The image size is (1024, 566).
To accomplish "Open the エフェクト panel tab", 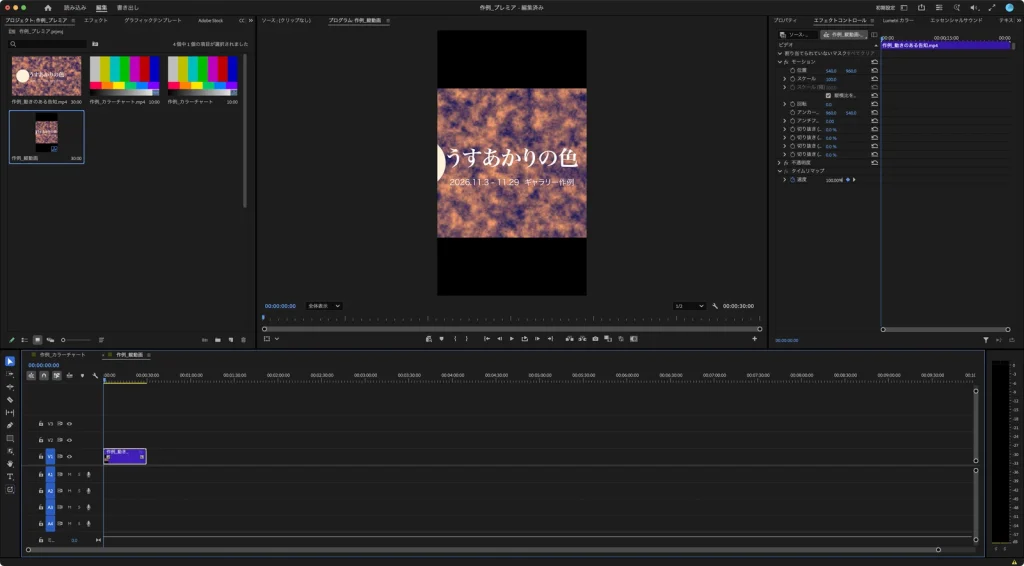I will coord(96,20).
